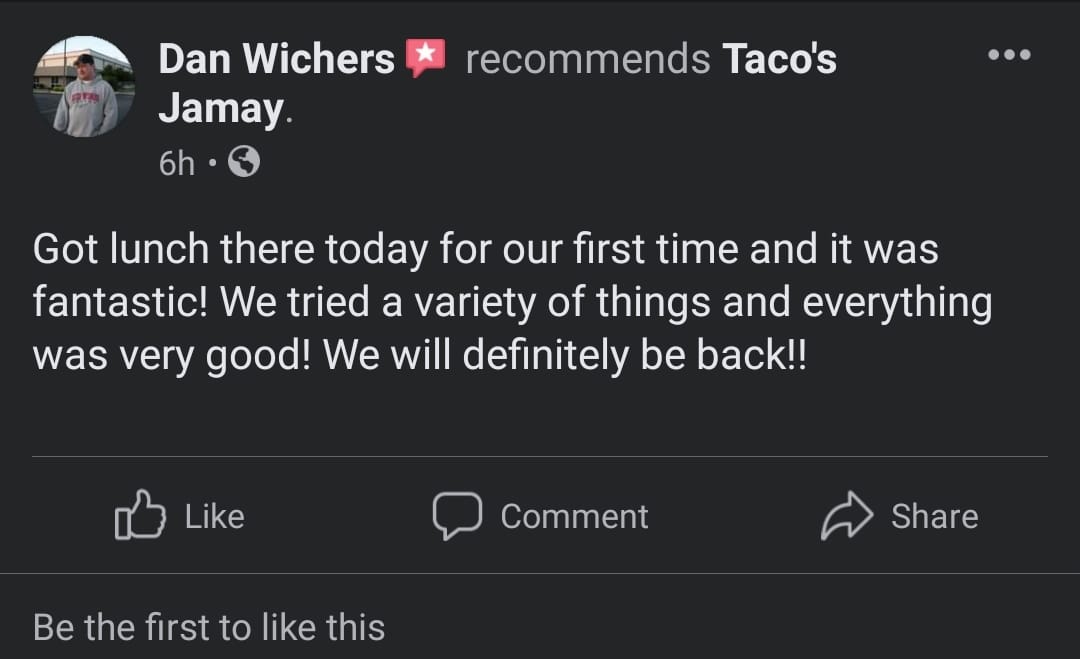Click the thumbs-up Like icon
This screenshot has width=1080, height=659.
pos(140,515)
